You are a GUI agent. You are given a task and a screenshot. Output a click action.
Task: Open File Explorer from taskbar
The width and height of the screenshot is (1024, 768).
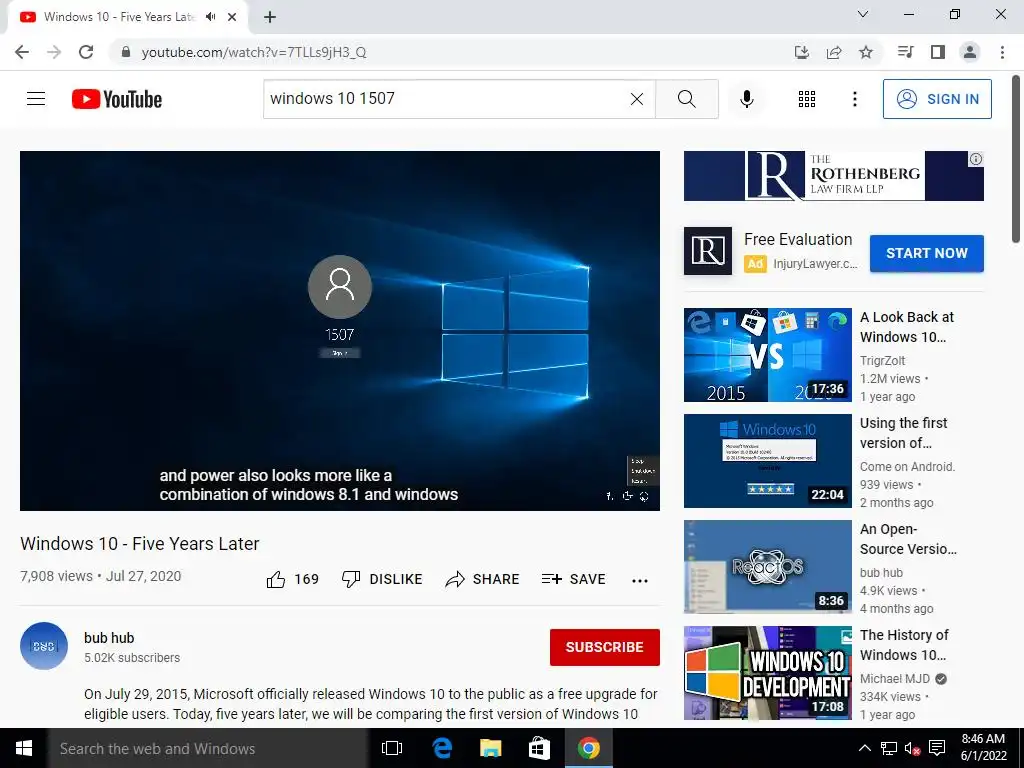pyautogui.click(x=490, y=748)
